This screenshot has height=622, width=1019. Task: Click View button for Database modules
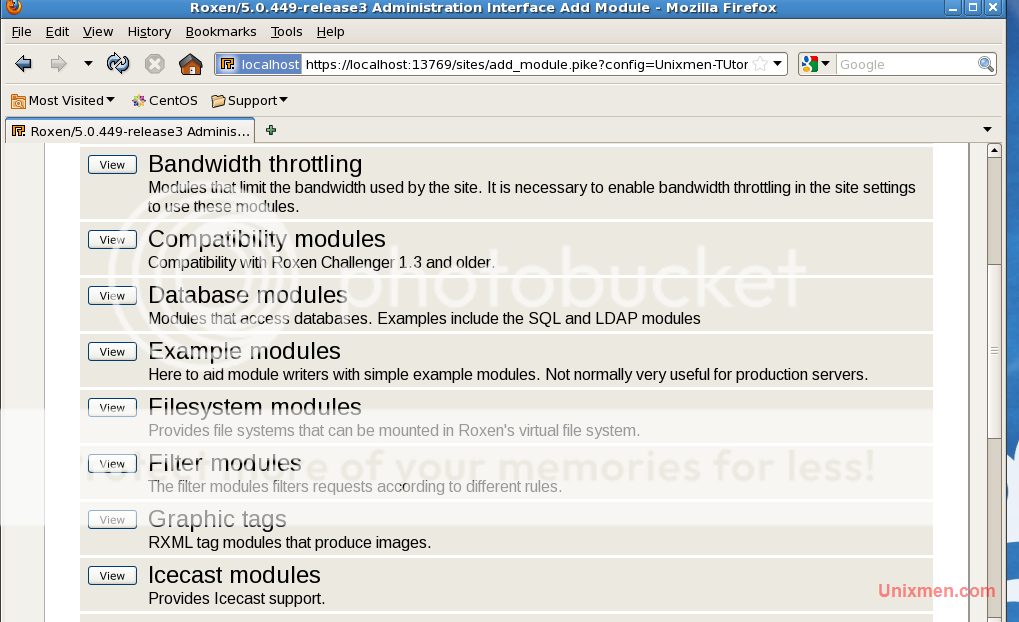click(112, 296)
